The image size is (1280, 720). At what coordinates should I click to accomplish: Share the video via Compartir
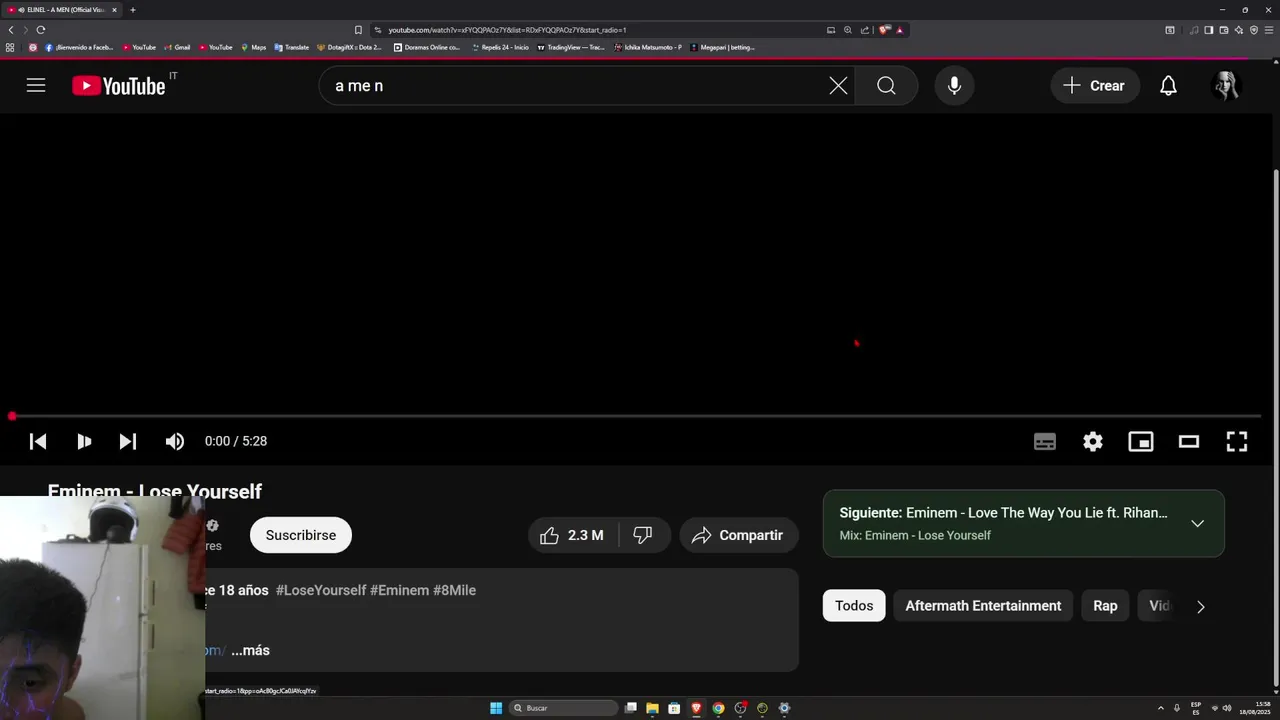click(738, 535)
